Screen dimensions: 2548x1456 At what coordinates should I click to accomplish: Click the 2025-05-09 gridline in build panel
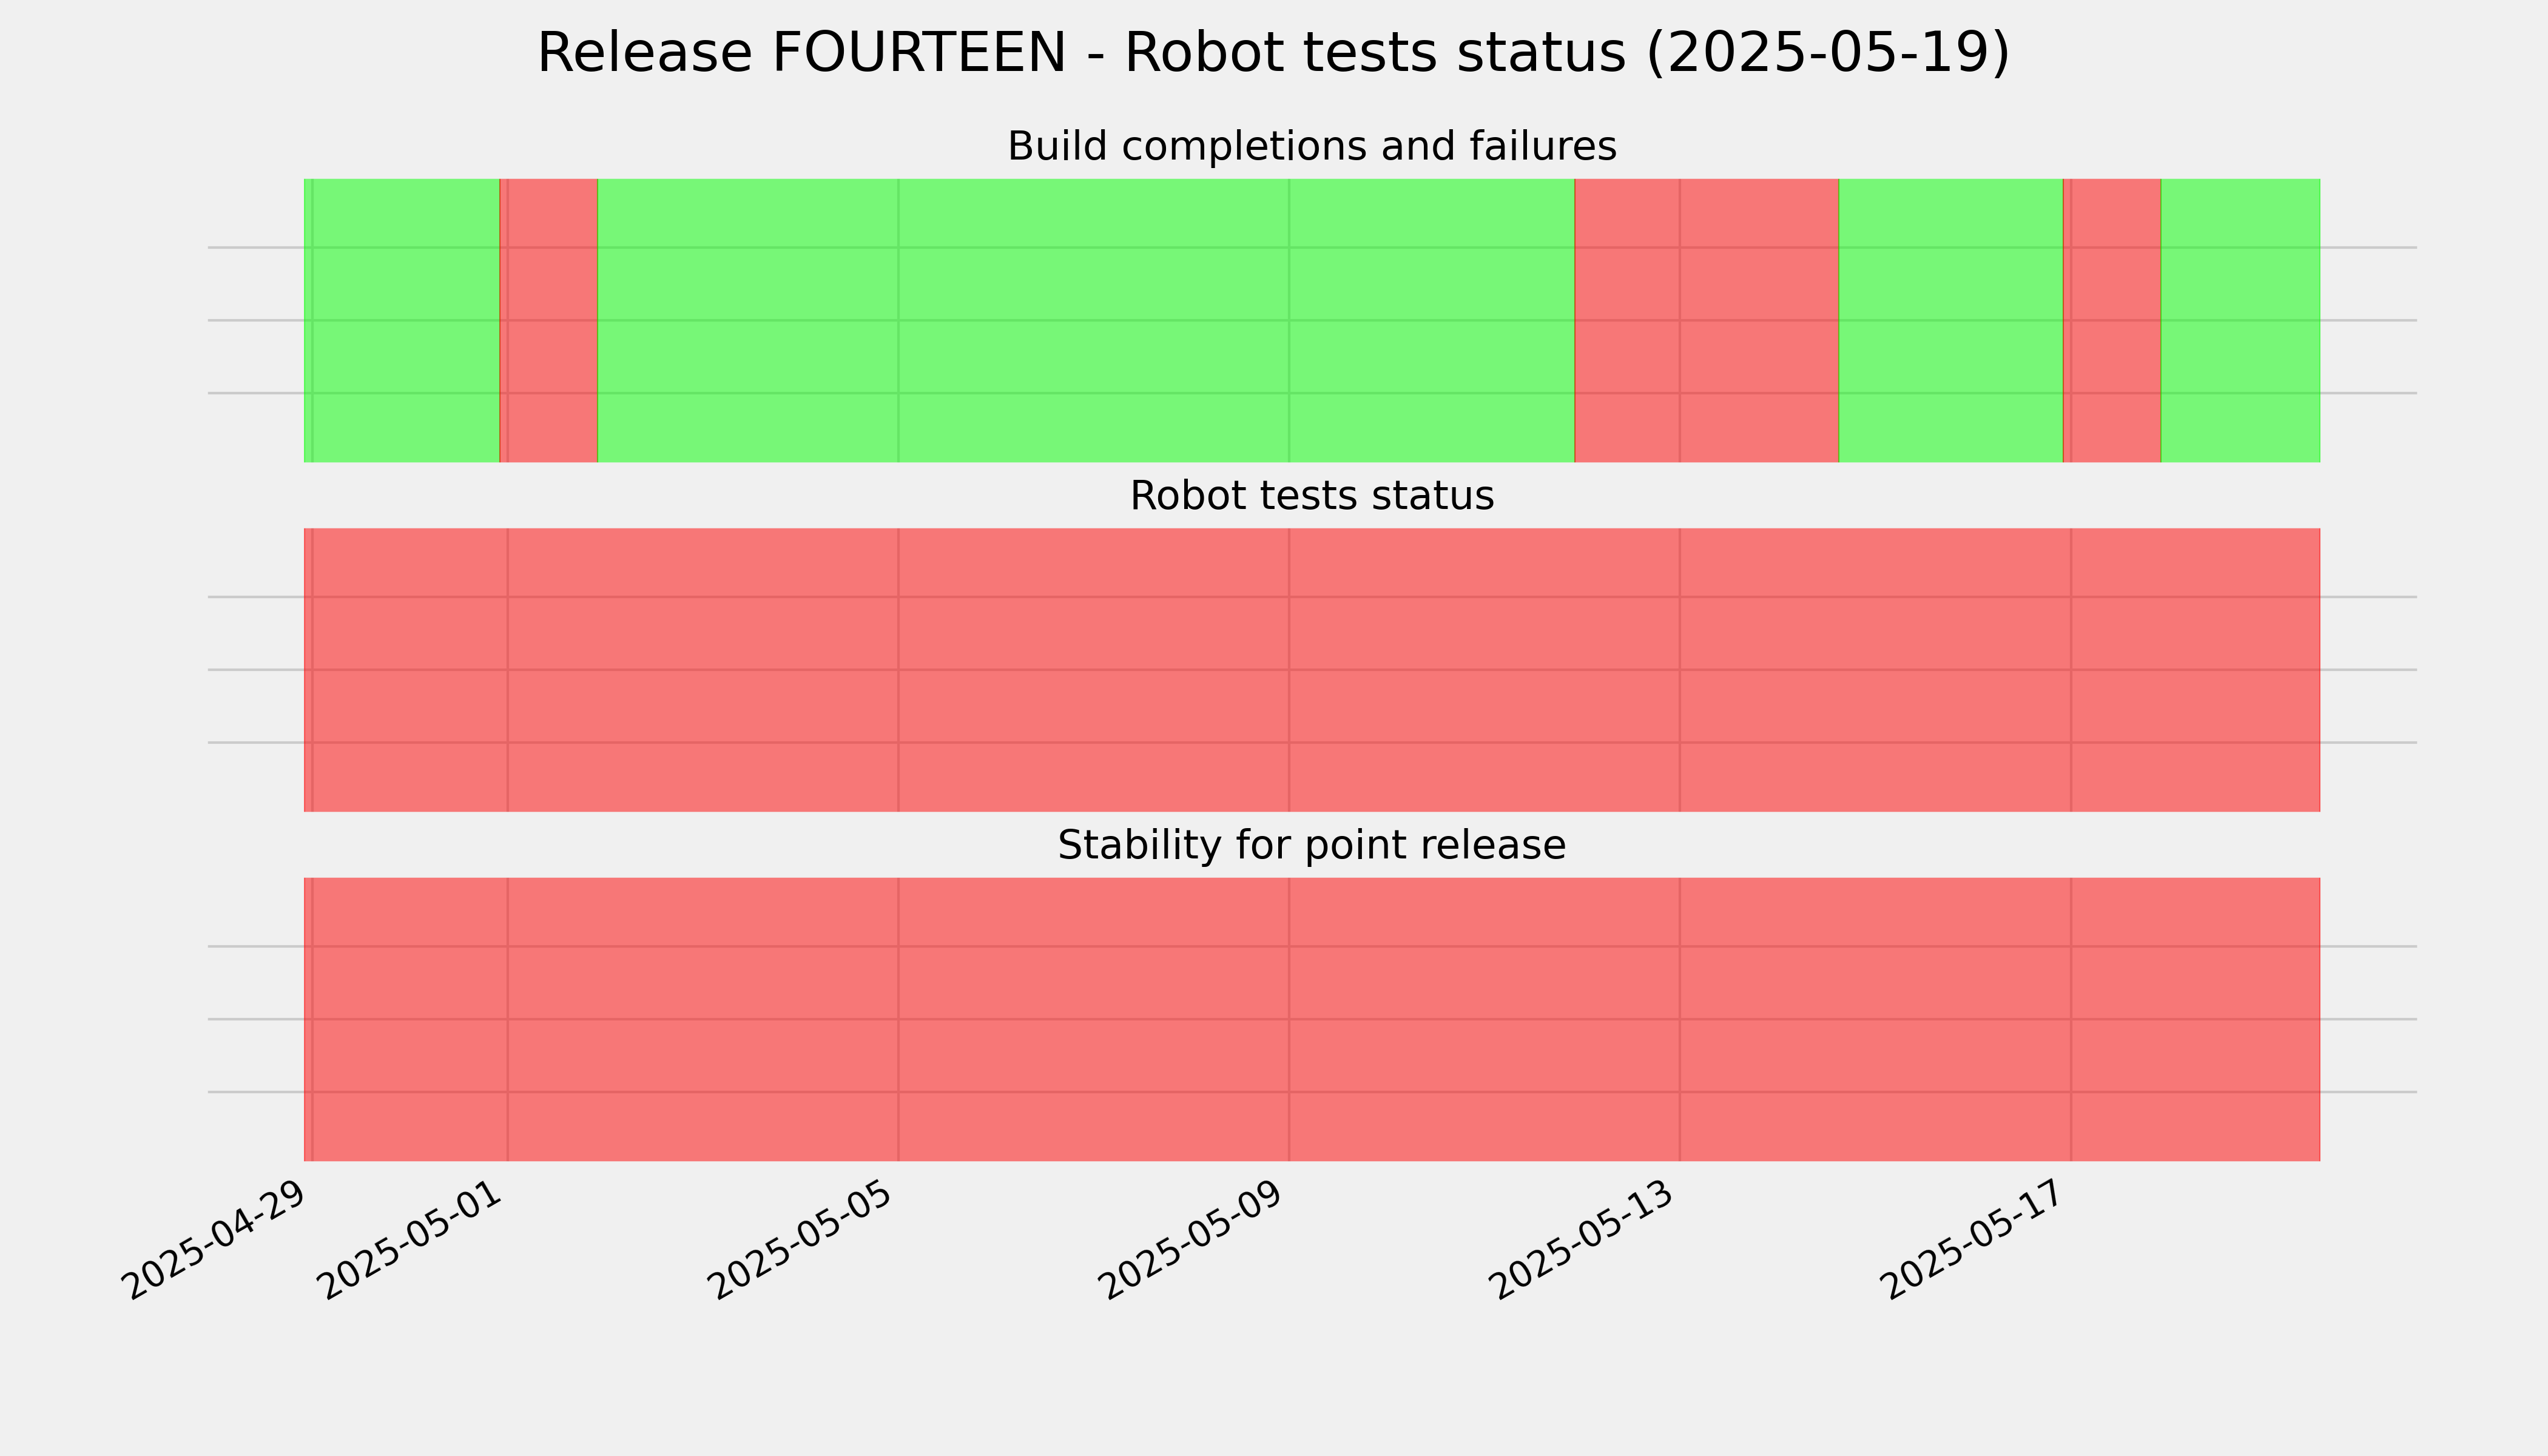1289,320
